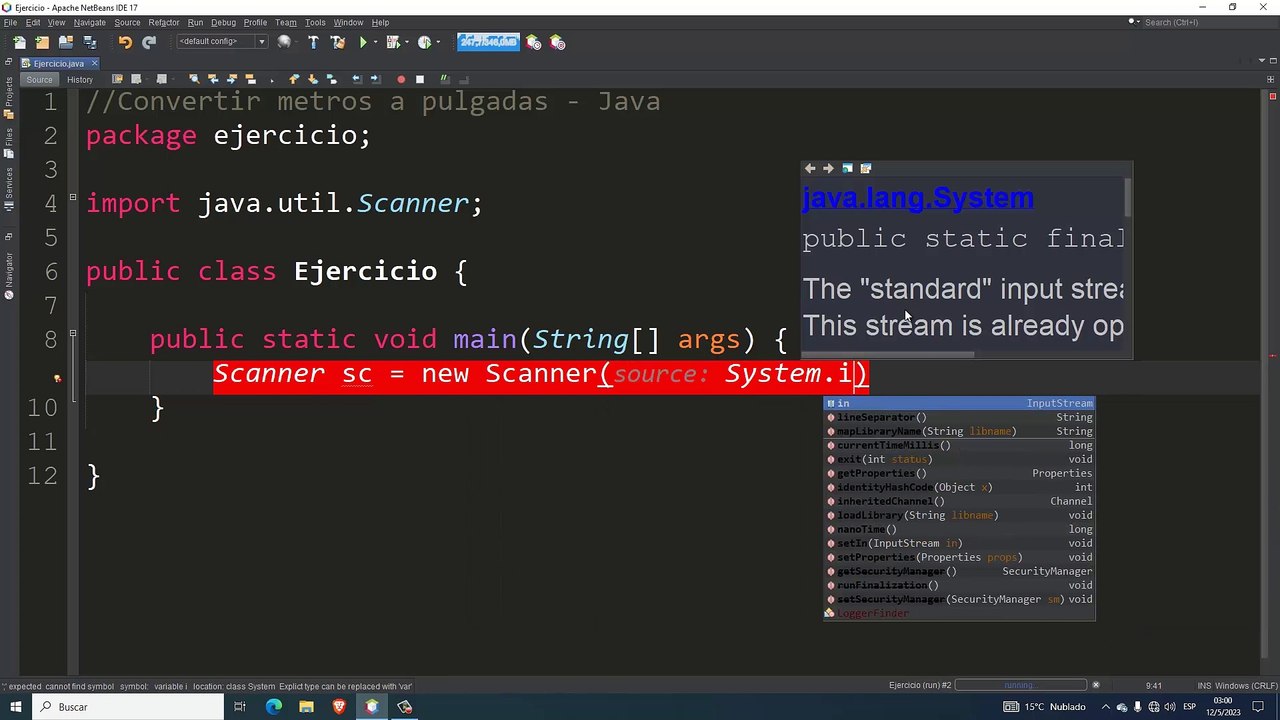The image size is (1280, 720).
Task: Toggle bookmark icon in editor toolbar
Action: coord(331,79)
